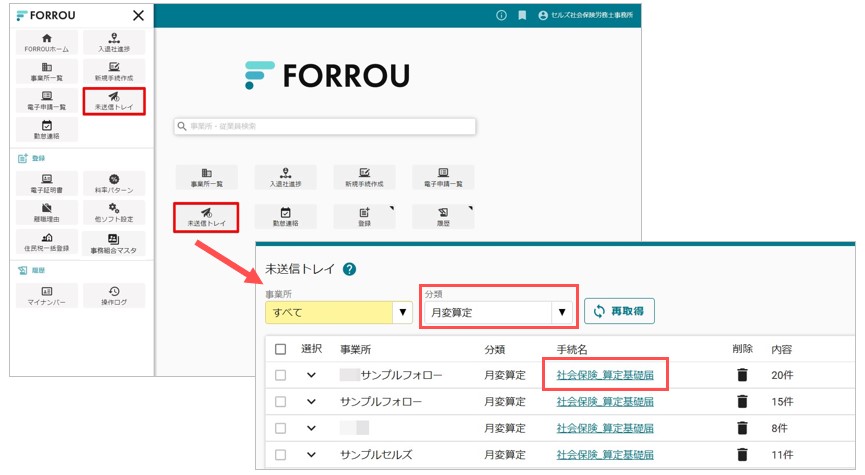This screenshot has height=475, width=865.
Task: Expand the chevron in the 8件 row
Action: tap(311, 428)
